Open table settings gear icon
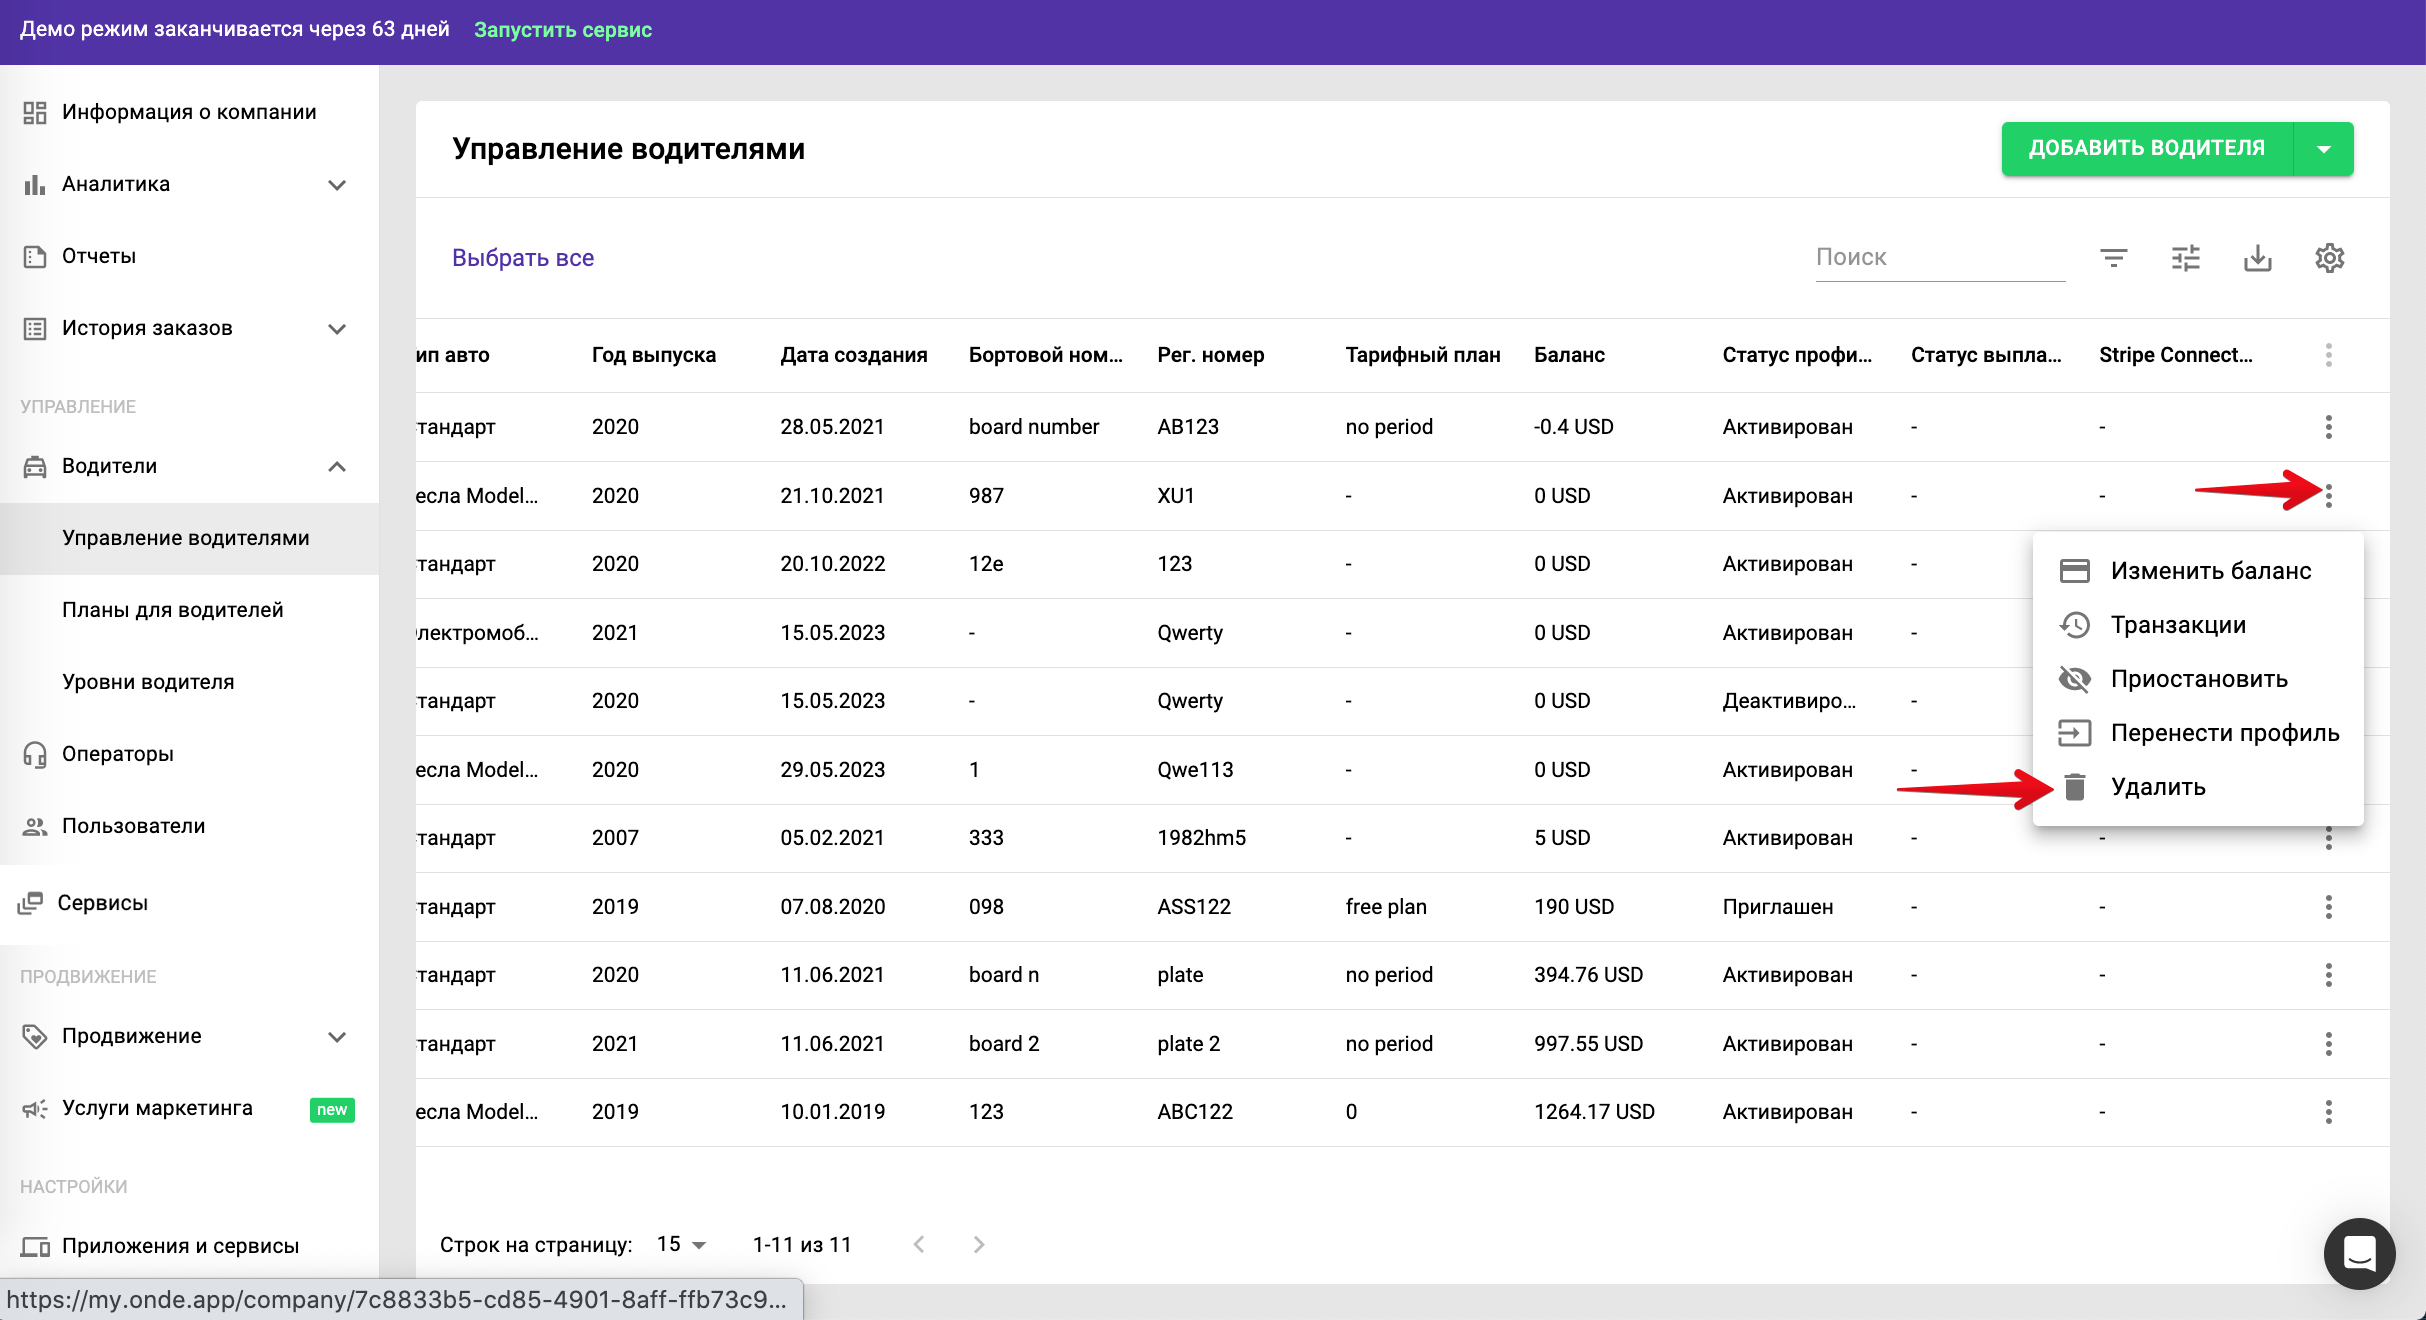2426x1320 pixels. tap(2329, 258)
